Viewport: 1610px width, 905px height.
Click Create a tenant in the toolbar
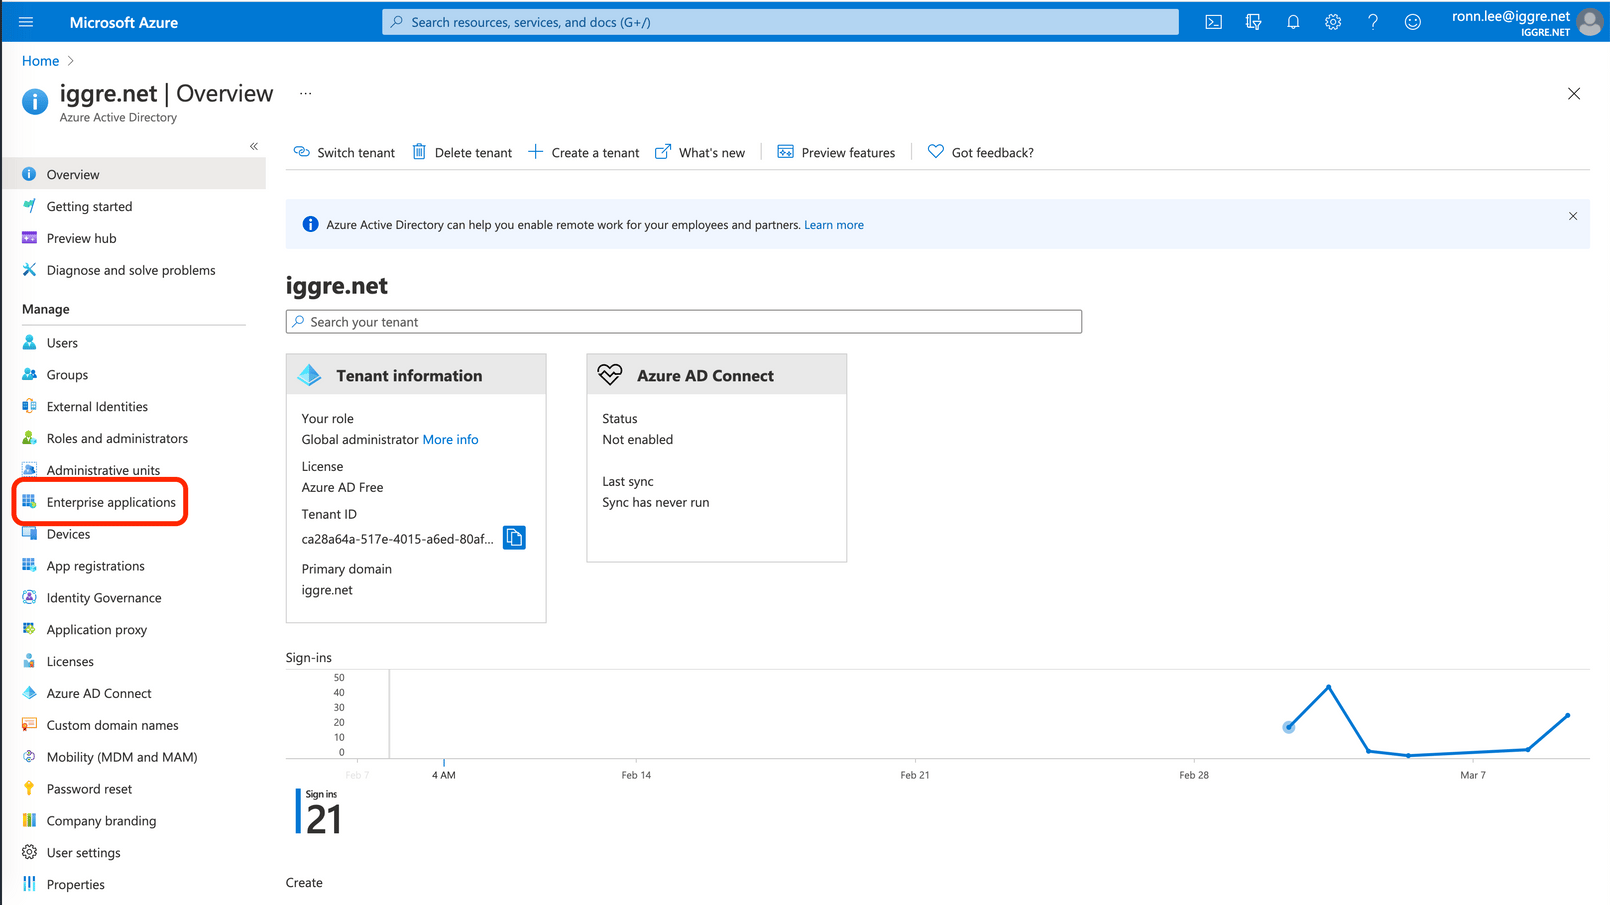(583, 152)
